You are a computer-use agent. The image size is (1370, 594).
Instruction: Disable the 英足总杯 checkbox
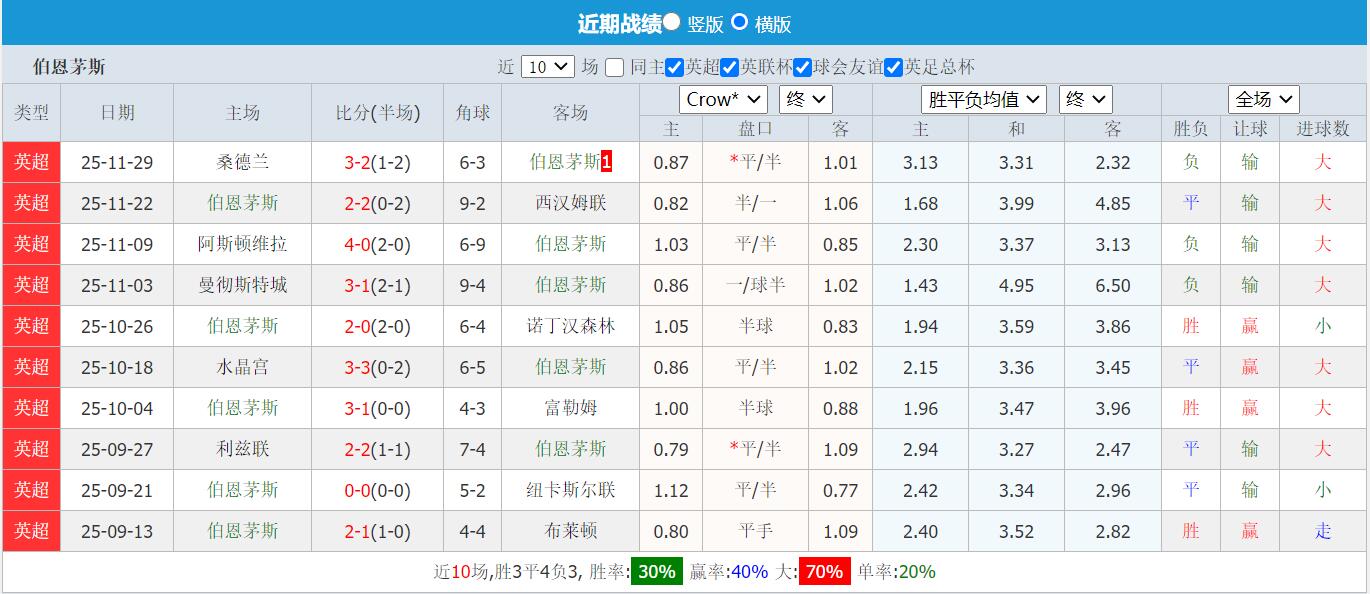click(x=891, y=67)
